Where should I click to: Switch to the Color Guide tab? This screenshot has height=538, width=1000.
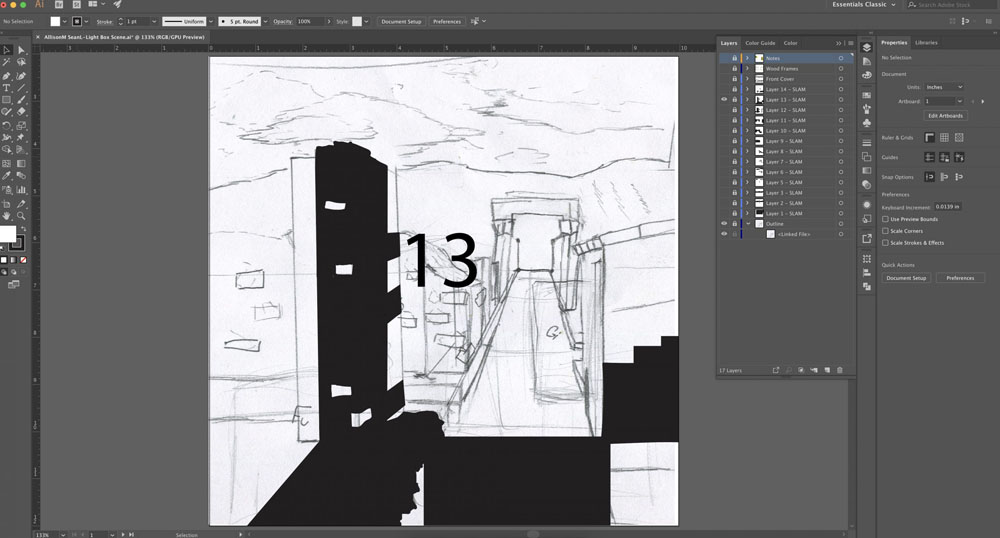(x=760, y=43)
